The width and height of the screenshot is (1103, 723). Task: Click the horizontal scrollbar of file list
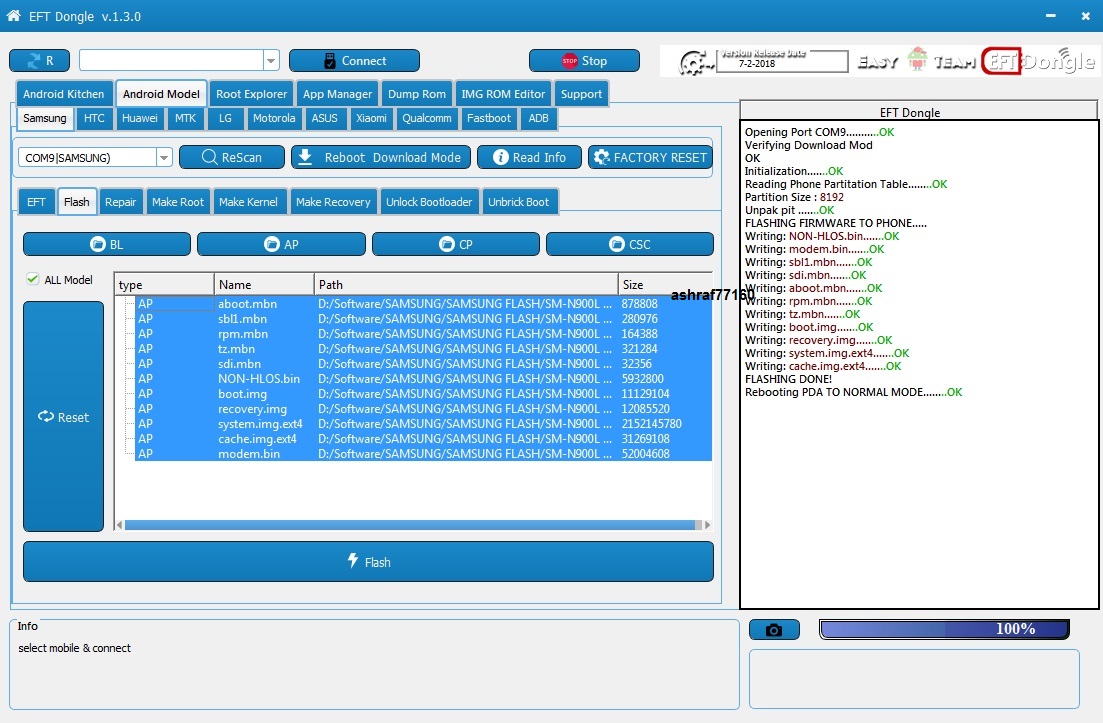pyautogui.click(x=409, y=525)
